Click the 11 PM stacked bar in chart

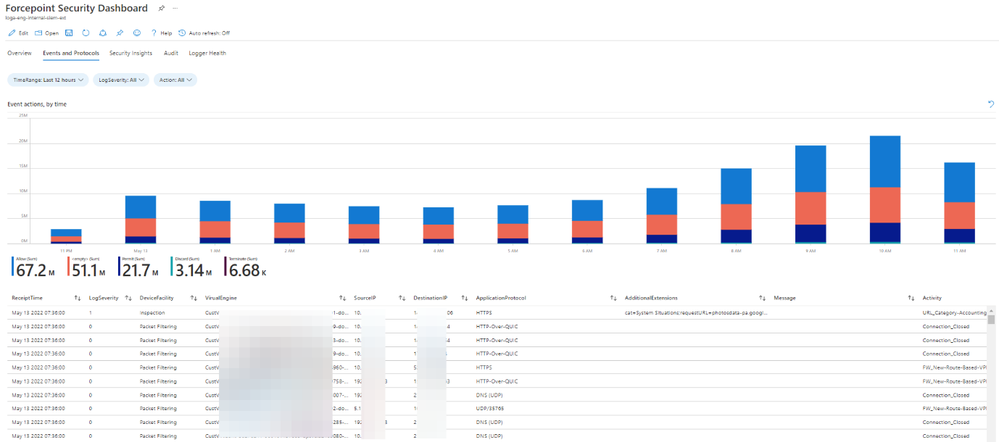66,236
